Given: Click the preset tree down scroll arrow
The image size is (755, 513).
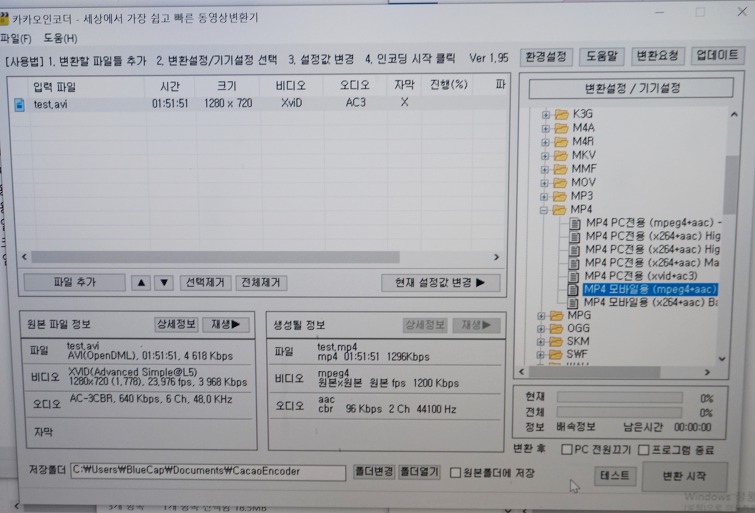Looking at the screenshot, I should click(722, 359).
